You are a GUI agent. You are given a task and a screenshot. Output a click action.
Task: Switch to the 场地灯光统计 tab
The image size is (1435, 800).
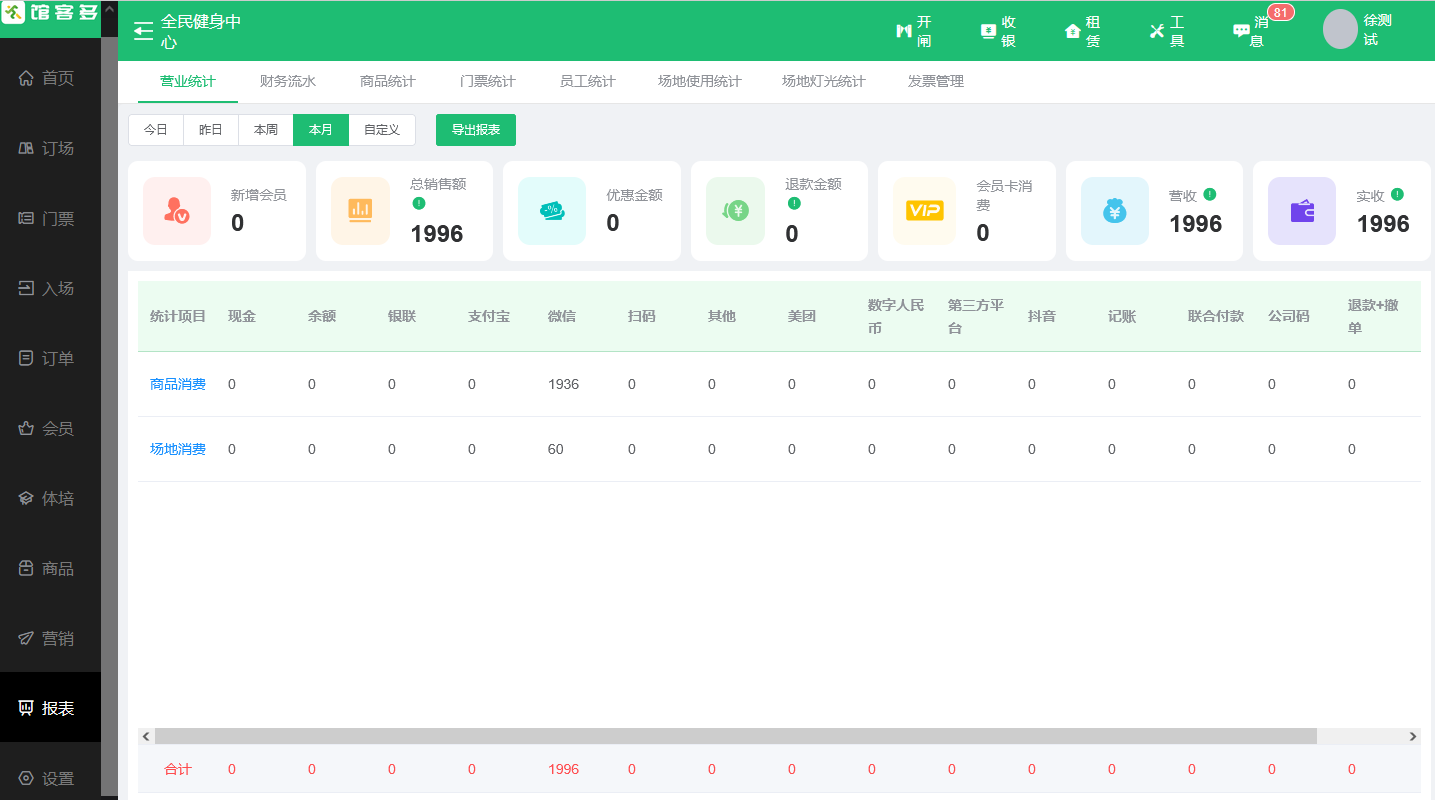pyautogui.click(x=824, y=81)
